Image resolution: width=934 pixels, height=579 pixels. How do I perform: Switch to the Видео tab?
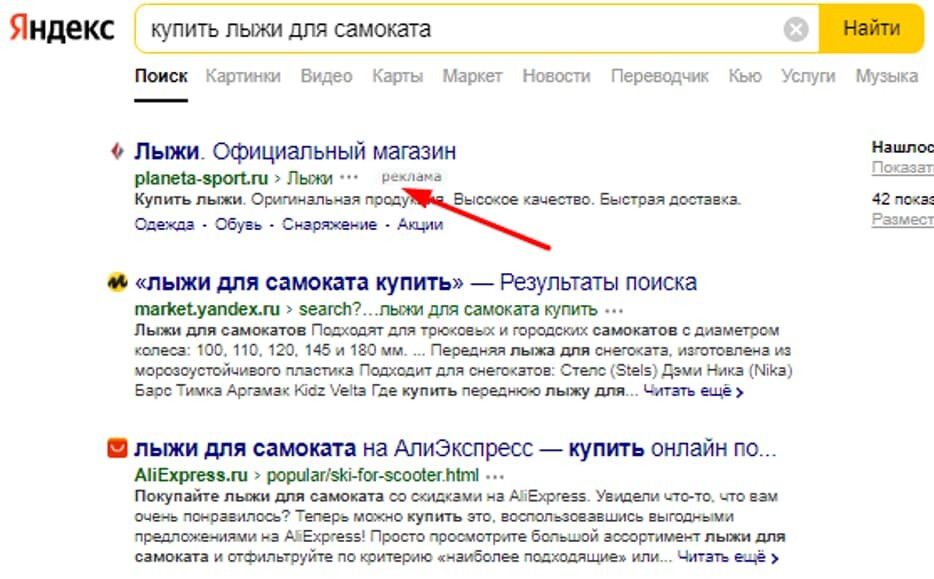[325, 75]
